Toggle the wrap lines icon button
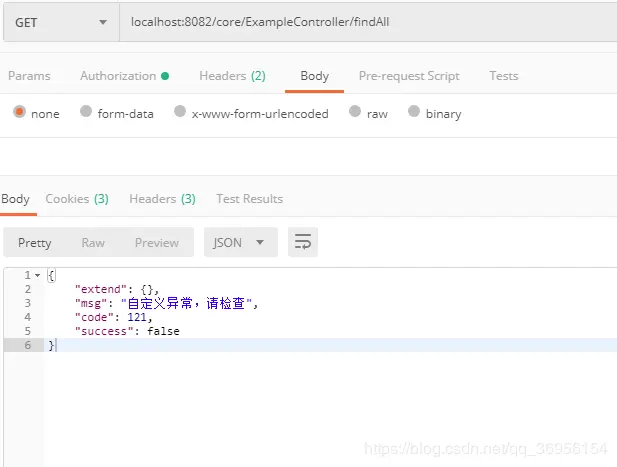This screenshot has width=617, height=467. coord(303,242)
